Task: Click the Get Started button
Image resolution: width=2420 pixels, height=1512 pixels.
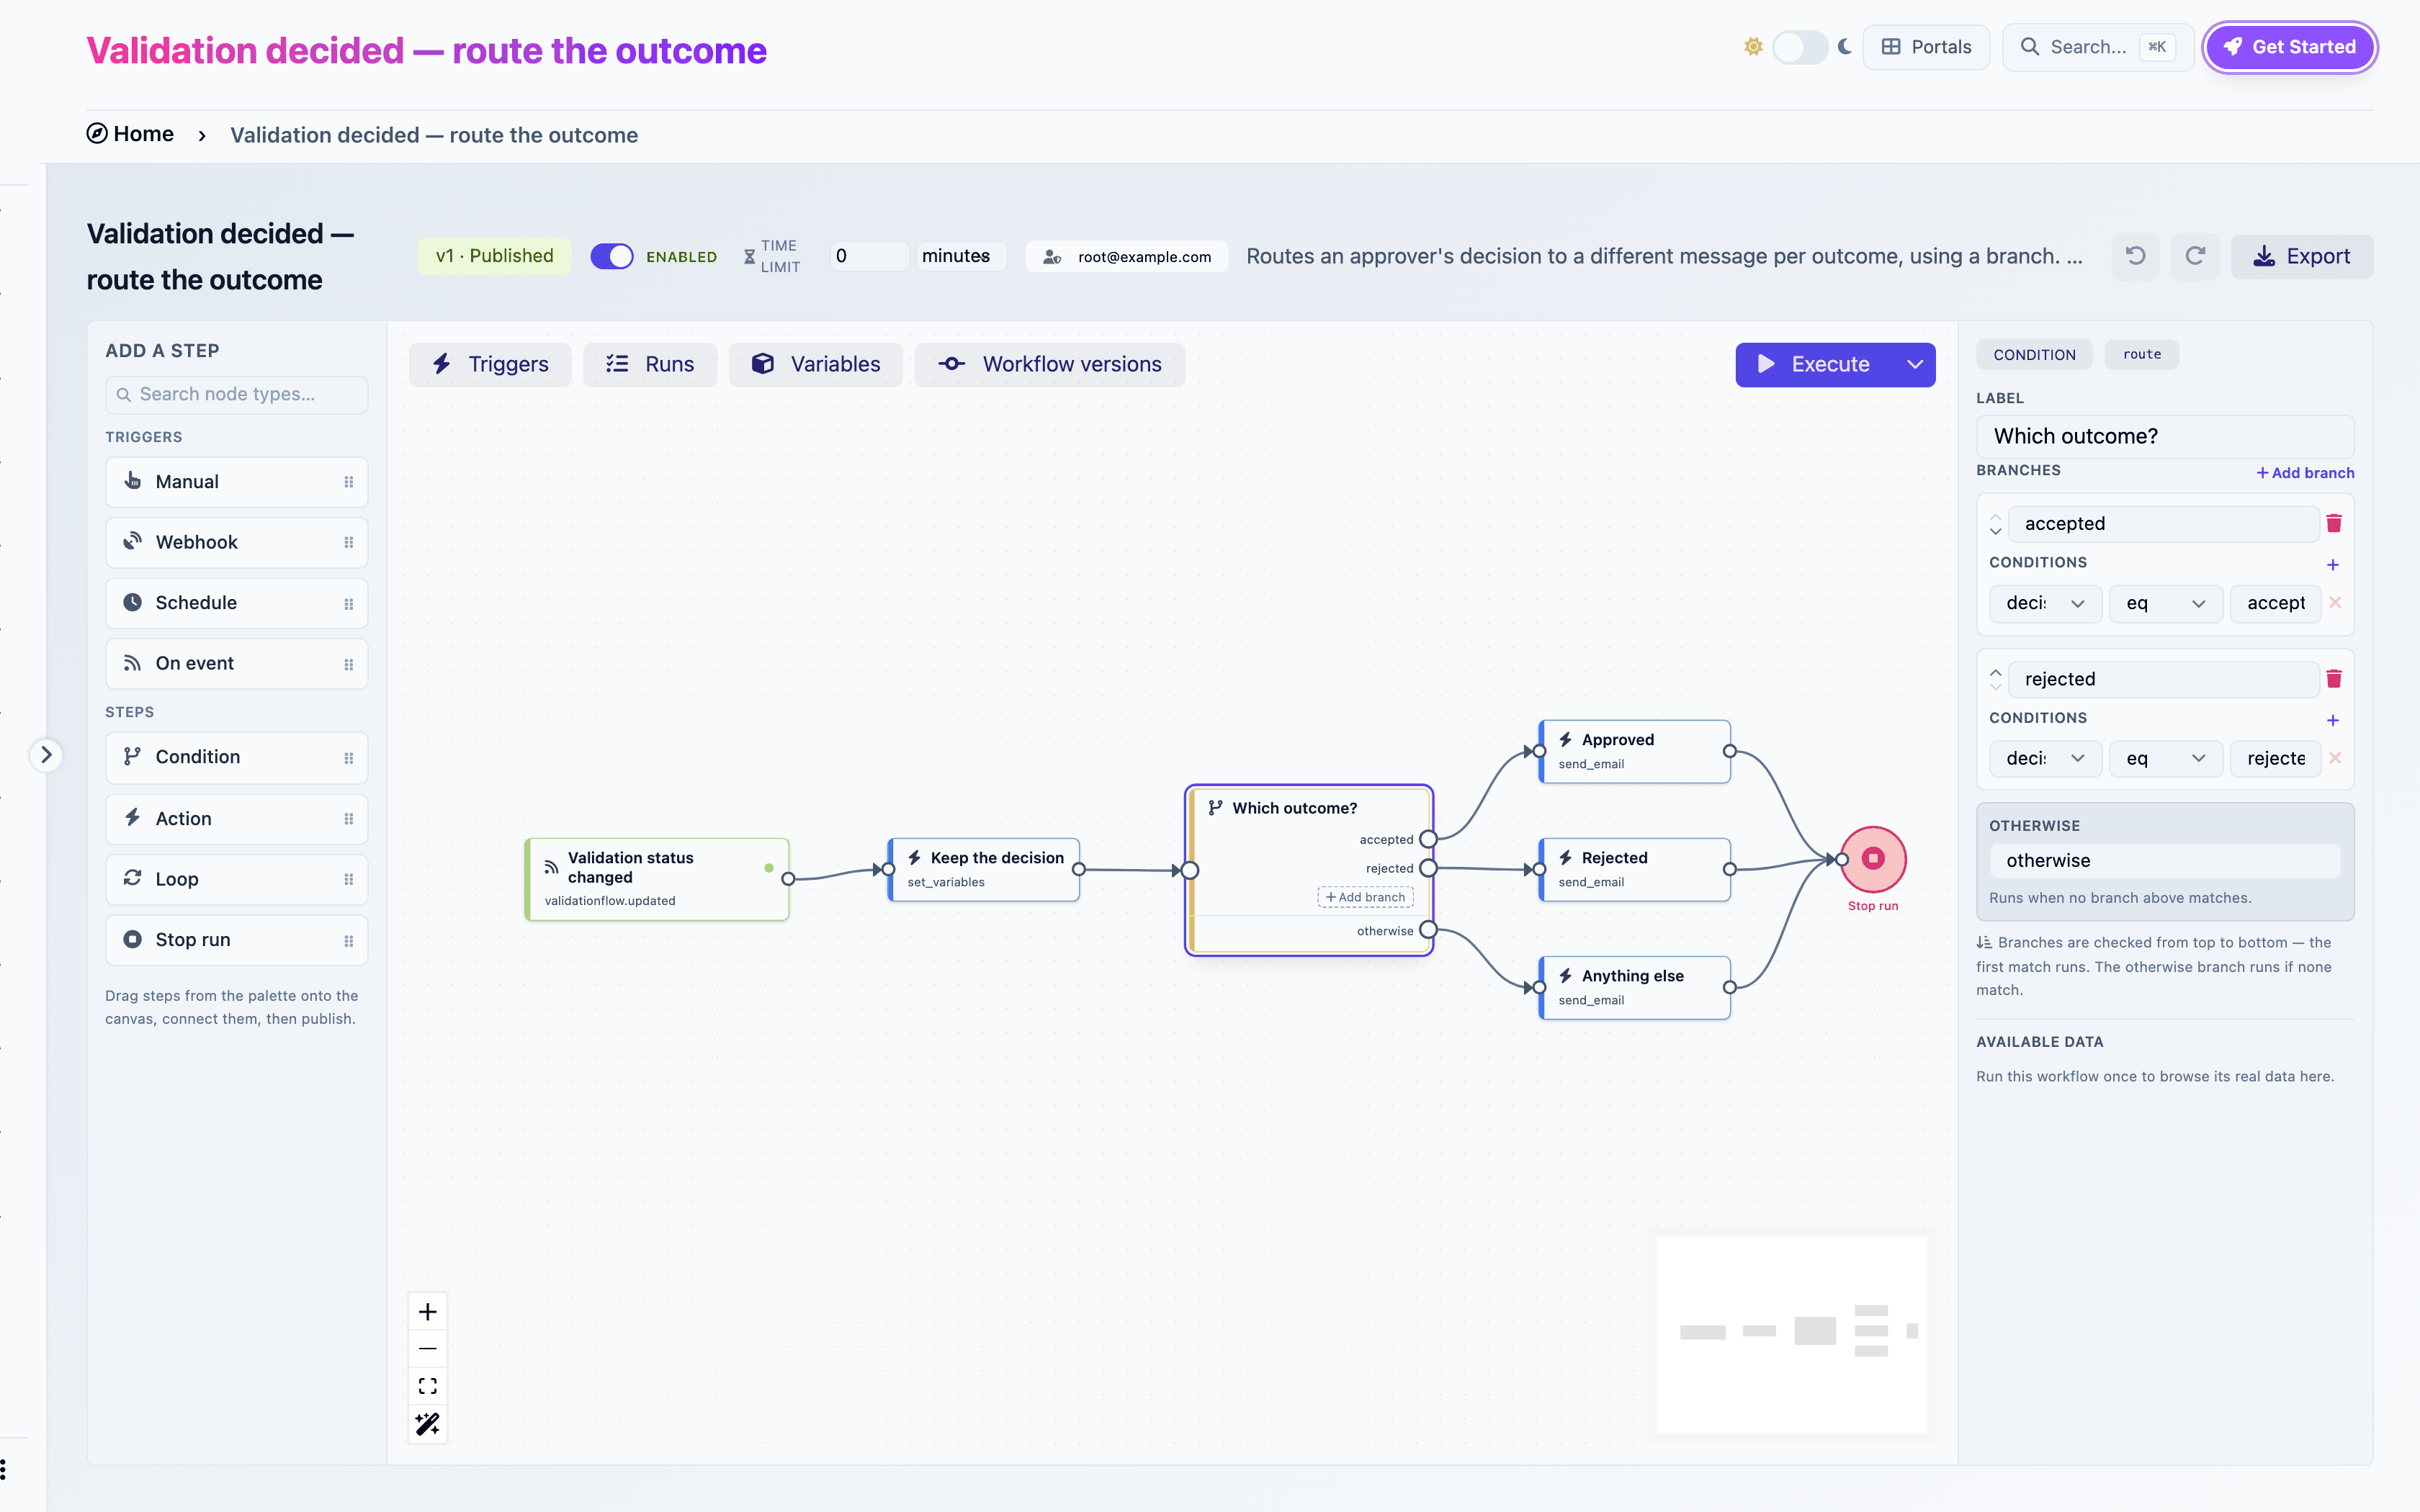Action: pos(2289,47)
